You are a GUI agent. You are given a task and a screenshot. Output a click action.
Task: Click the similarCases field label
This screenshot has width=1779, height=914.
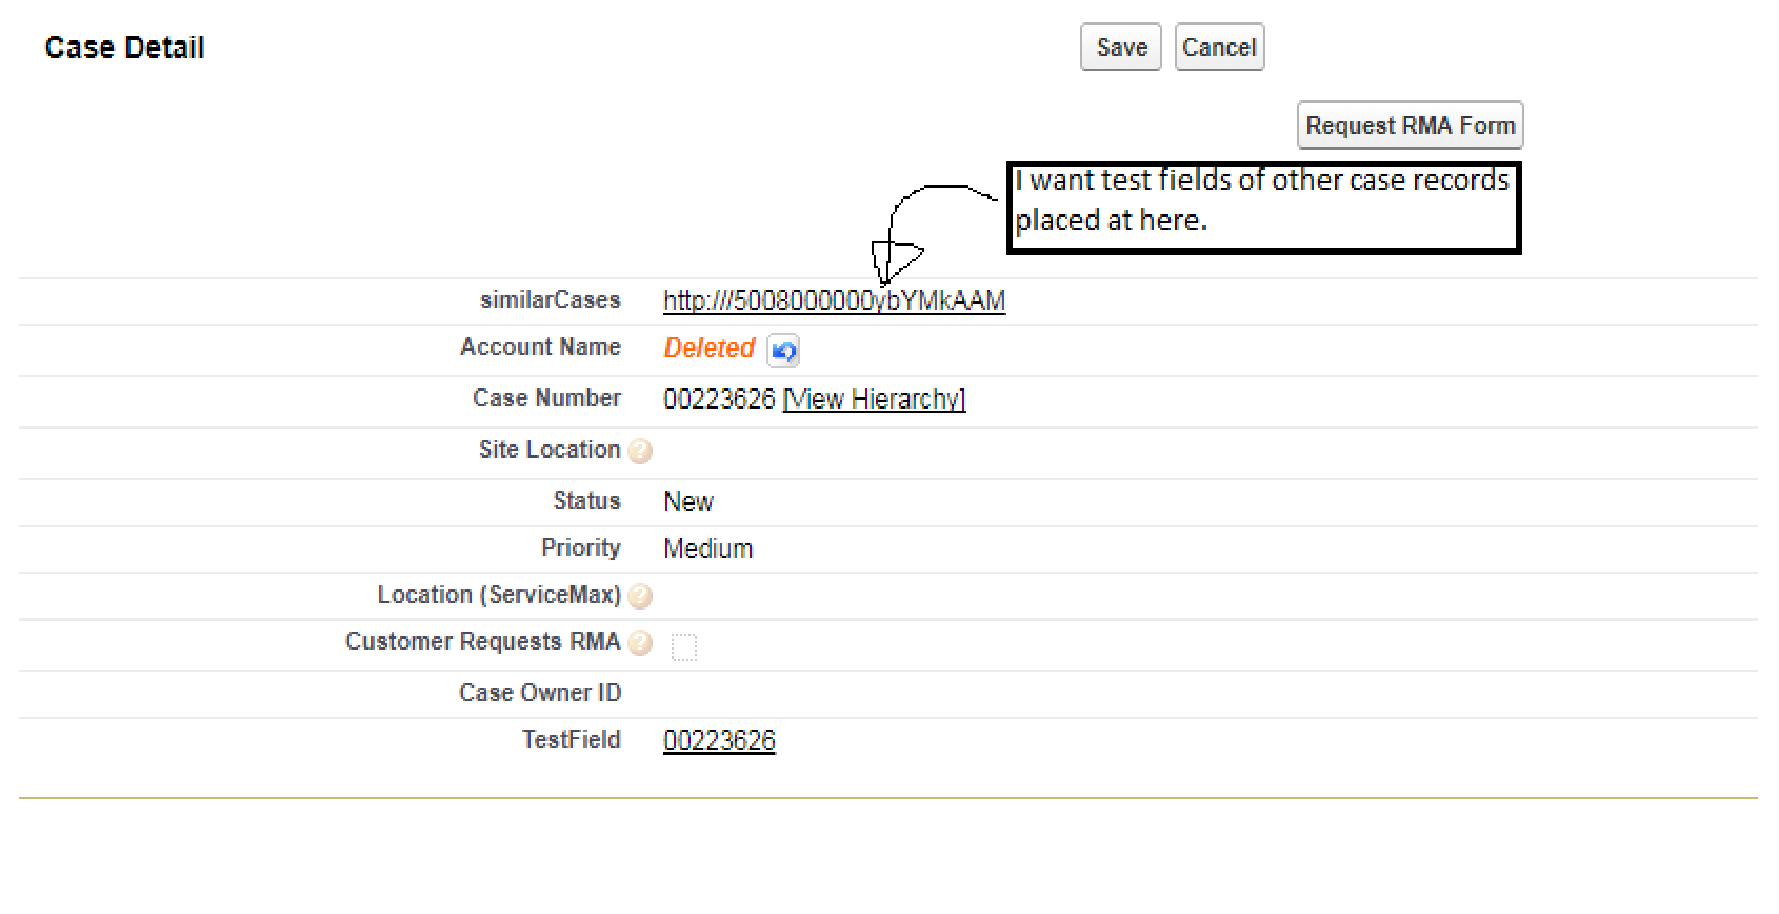coord(550,300)
